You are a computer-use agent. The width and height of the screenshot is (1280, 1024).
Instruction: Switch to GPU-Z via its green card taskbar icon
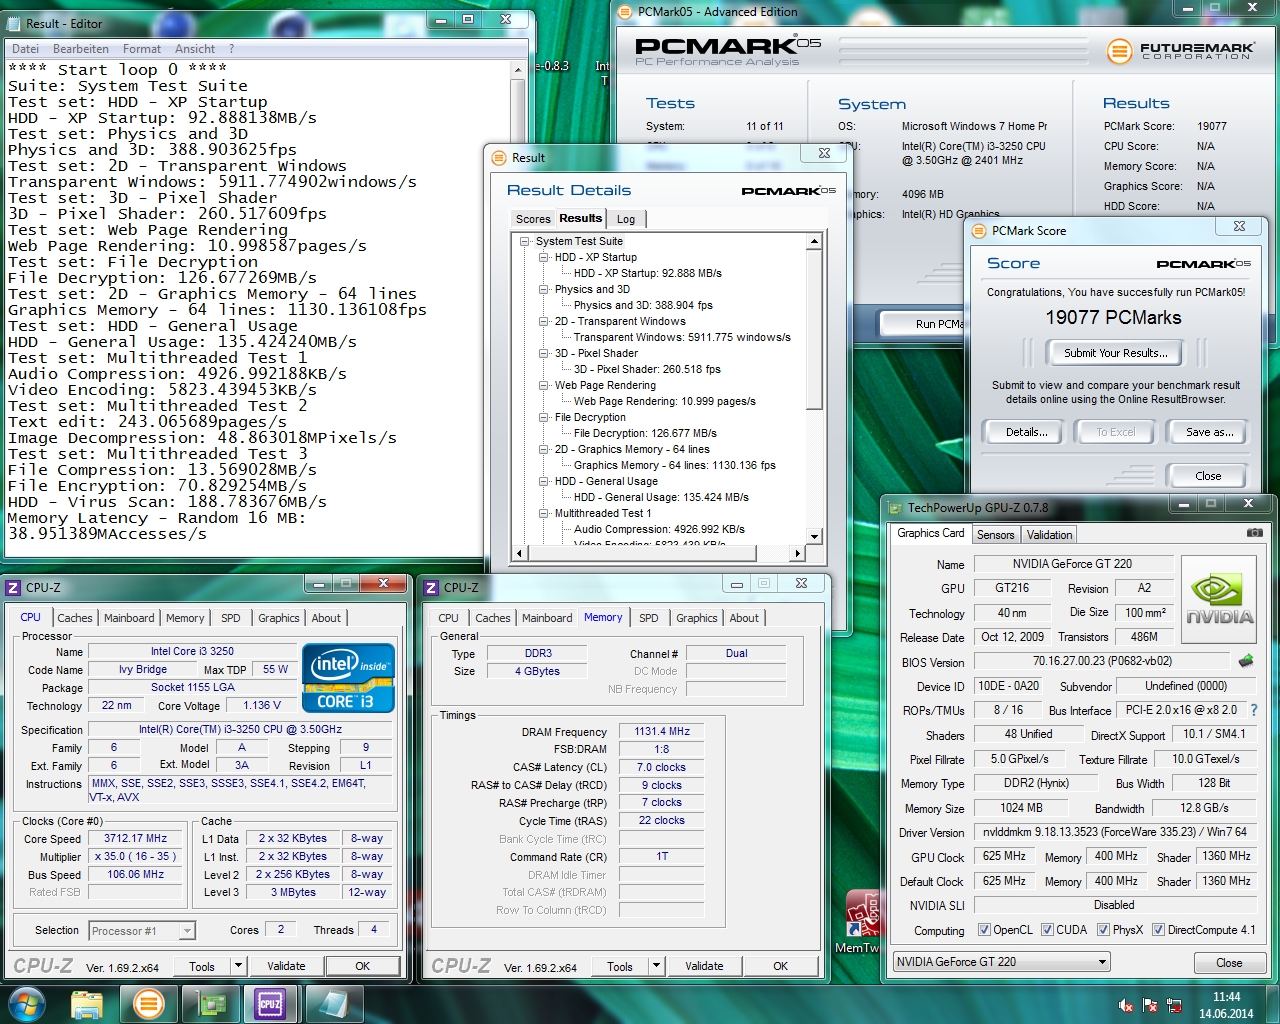(x=210, y=1003)
